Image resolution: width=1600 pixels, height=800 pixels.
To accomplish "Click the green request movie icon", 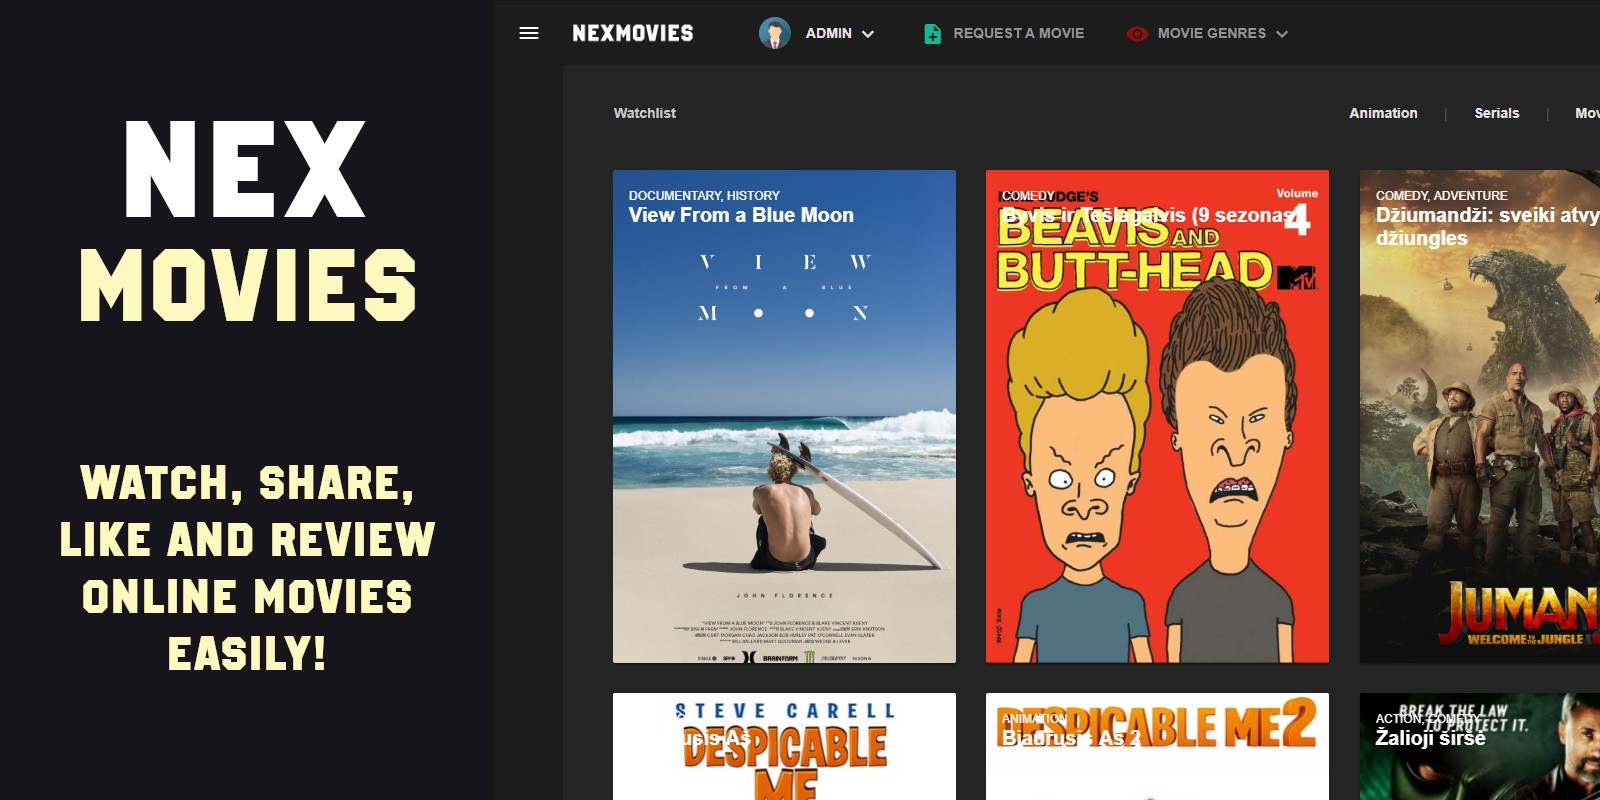I will 932,34.
